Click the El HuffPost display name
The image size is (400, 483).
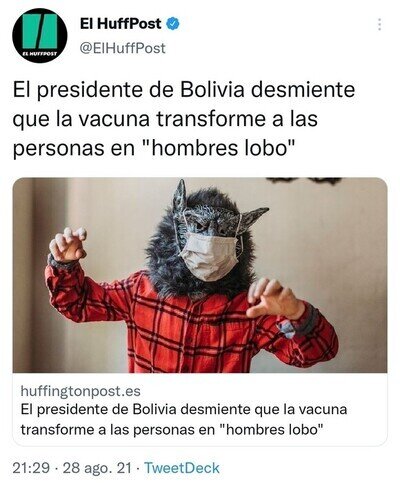tap(121, 24)
